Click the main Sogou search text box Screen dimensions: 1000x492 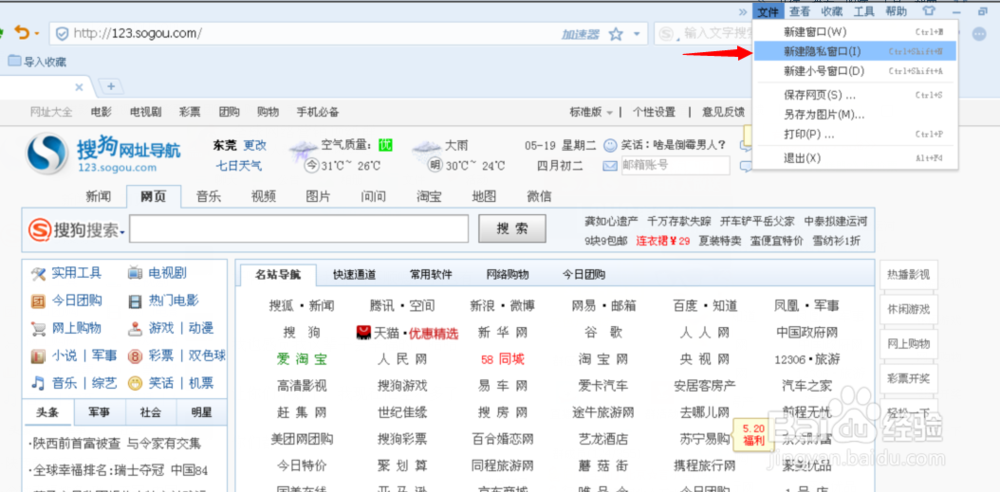click(x=298, y=229)
